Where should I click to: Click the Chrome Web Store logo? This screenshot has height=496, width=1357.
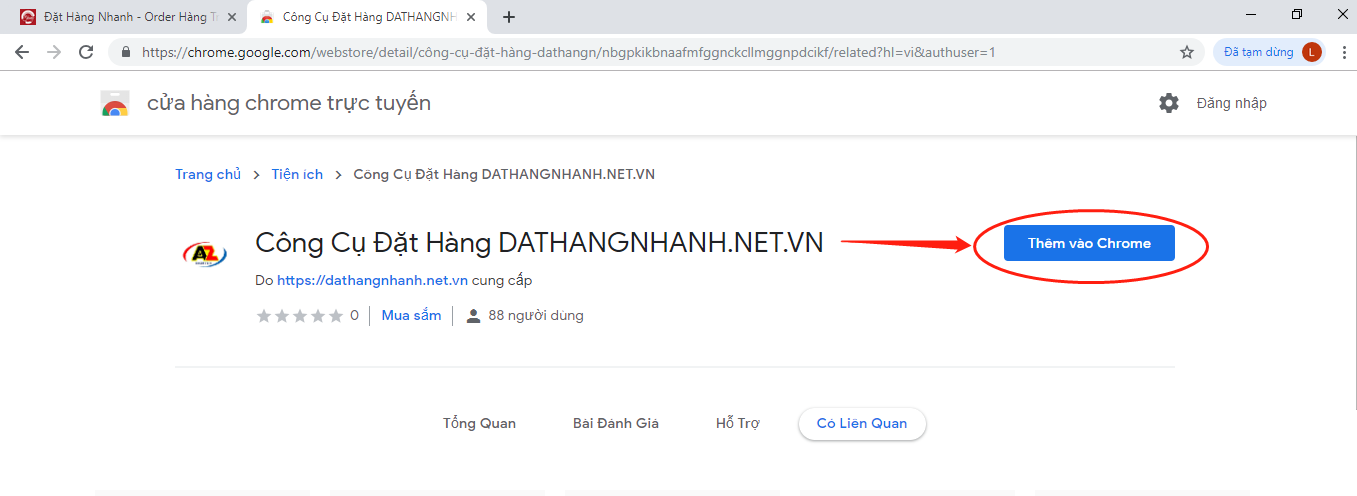click(x=115, y=103)
